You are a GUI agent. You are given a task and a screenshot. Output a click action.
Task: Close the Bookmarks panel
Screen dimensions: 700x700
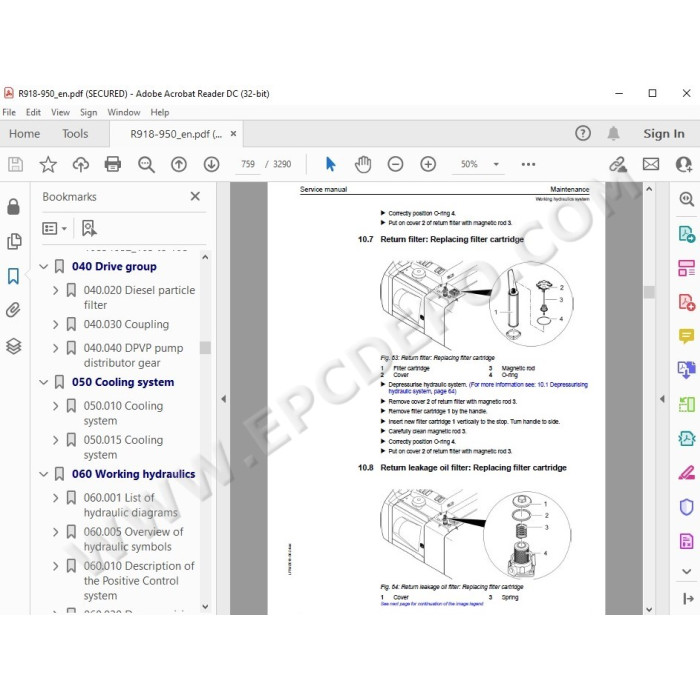pyautogui.click(x=195, y=196)
